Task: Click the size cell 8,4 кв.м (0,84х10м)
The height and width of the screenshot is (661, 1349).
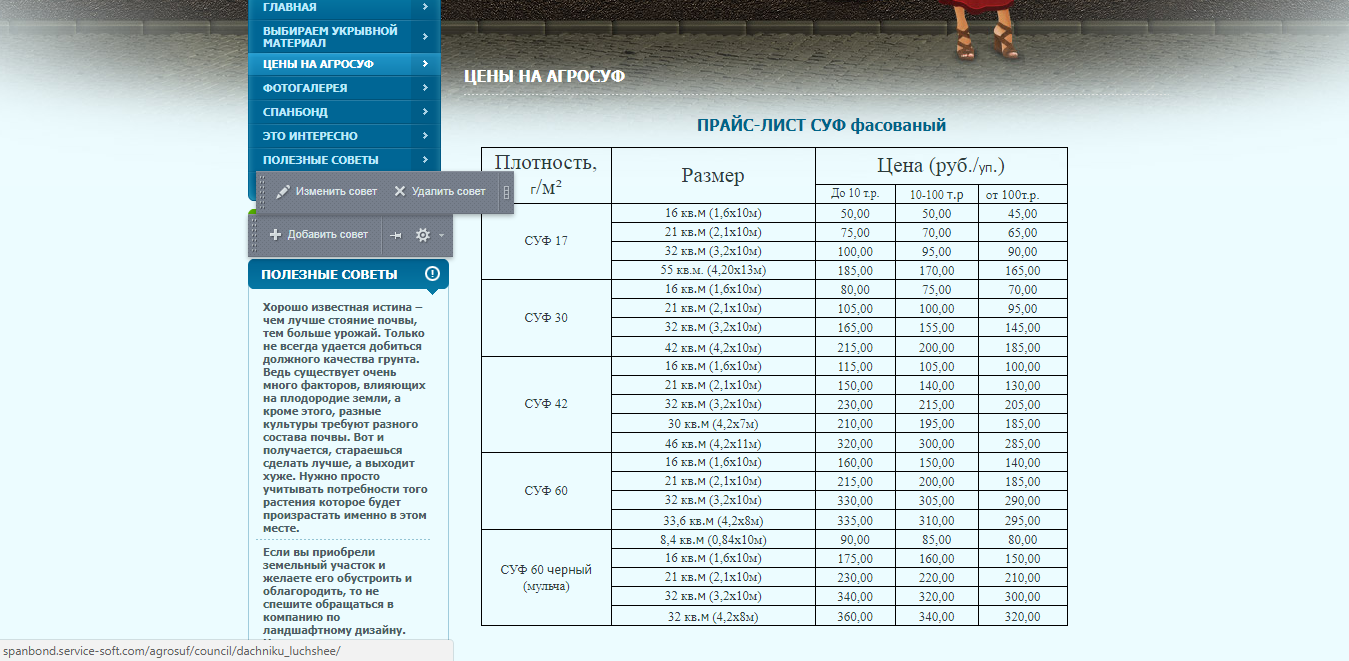Action: pyautogui.click(x=713, y=539)
